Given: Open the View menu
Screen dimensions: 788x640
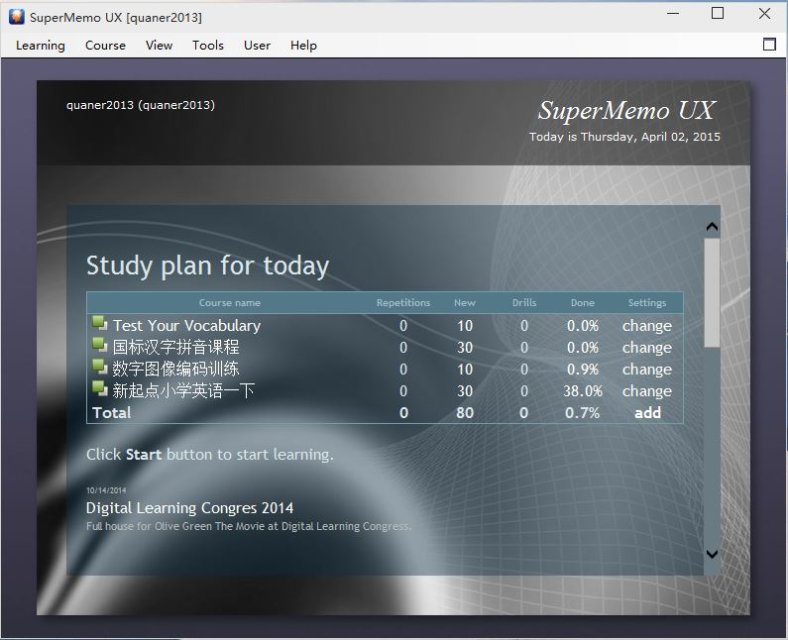Looking at the screenshot, I should point(159,45).
